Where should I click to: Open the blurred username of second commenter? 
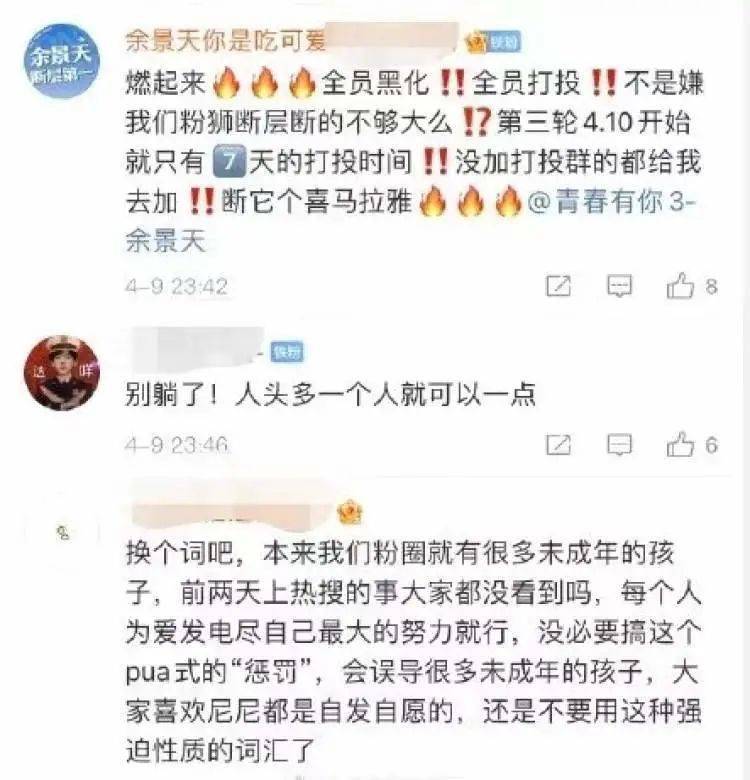196,347
